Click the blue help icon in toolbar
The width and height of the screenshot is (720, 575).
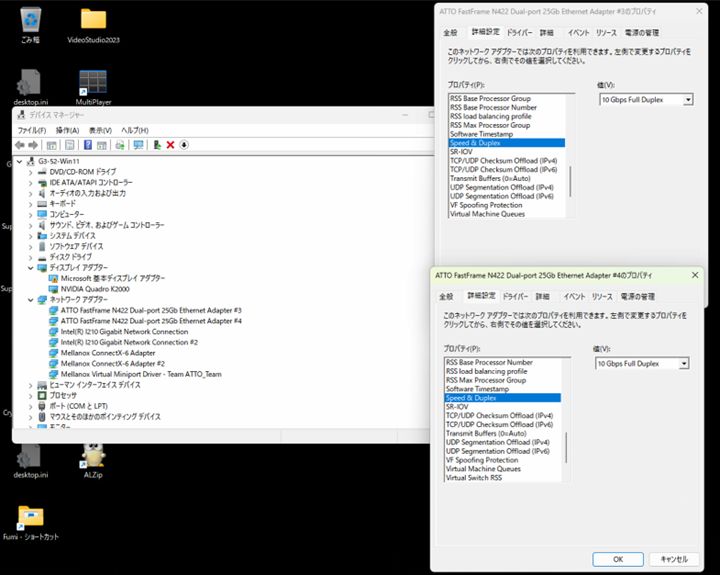(87, 145)
